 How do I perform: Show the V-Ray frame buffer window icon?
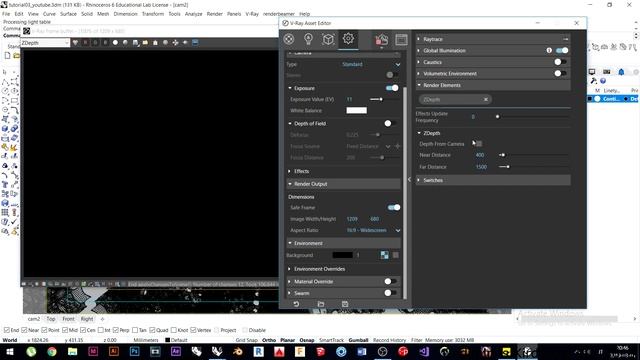pos(401,40)
